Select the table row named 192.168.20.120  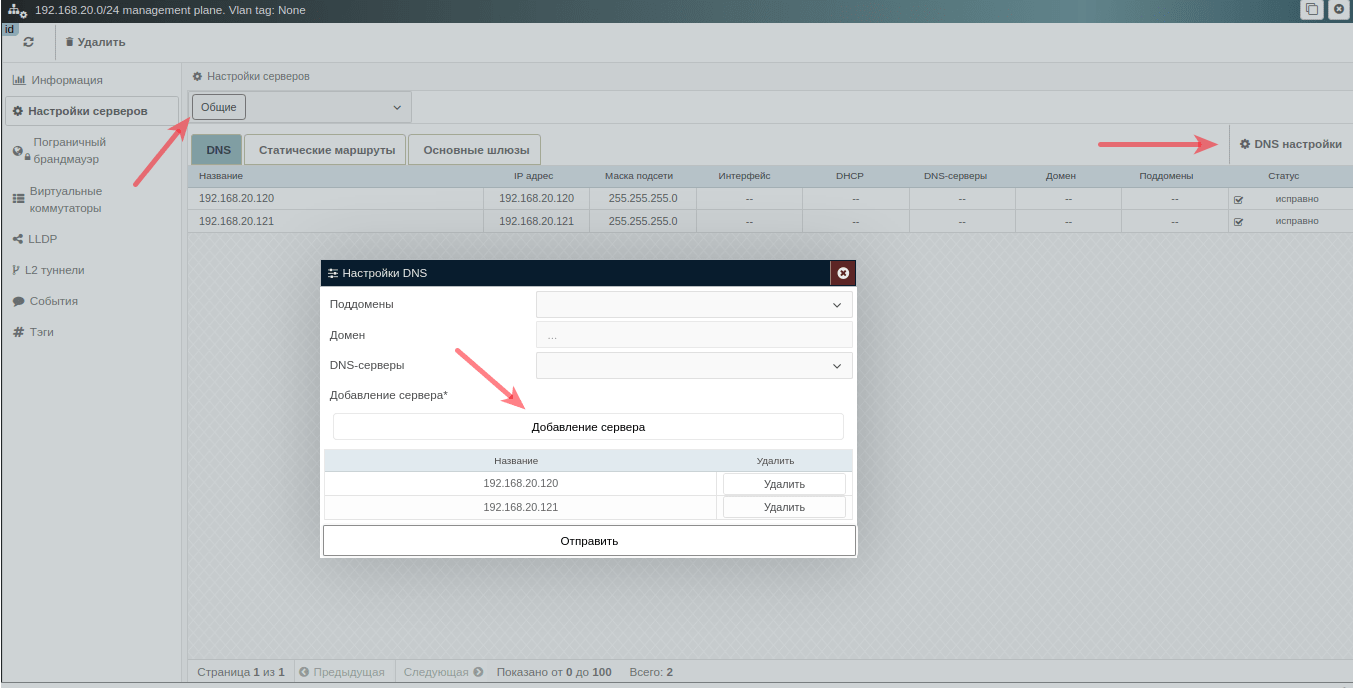click(770, 198)
